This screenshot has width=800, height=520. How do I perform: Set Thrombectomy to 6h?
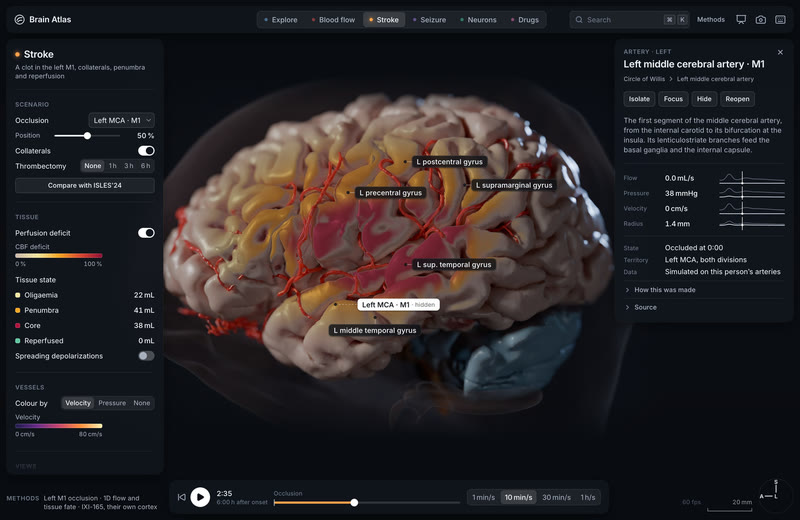[x=145, y=166]
